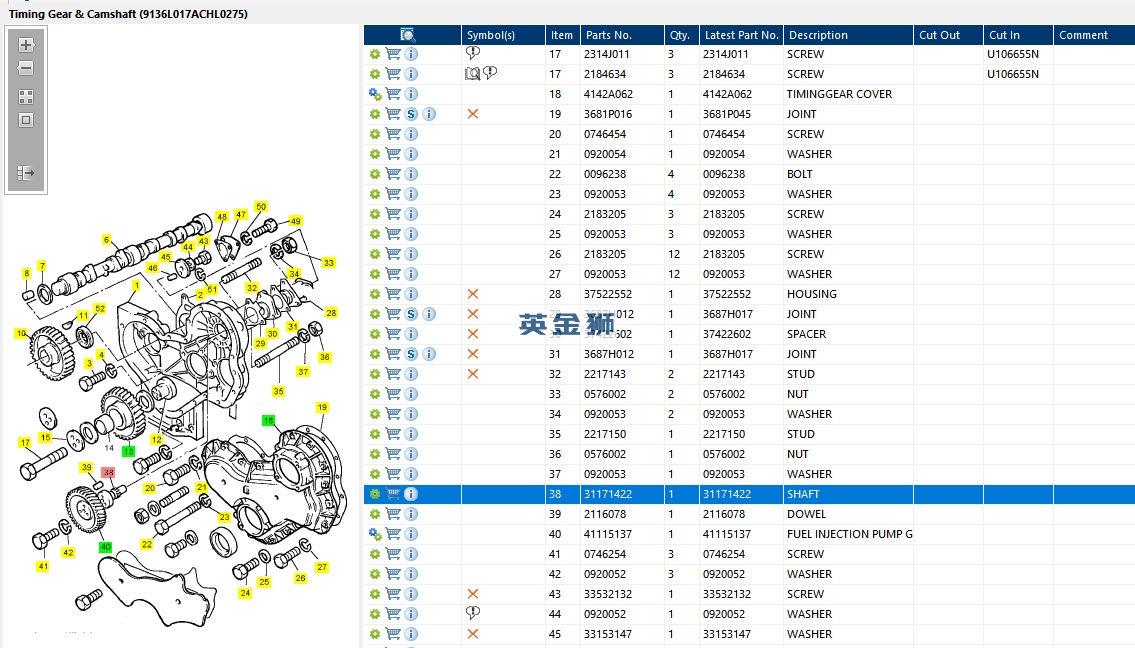Click note bubble symbol for item 44
The width and height of the screenshot is (1135, 648).
473,613
